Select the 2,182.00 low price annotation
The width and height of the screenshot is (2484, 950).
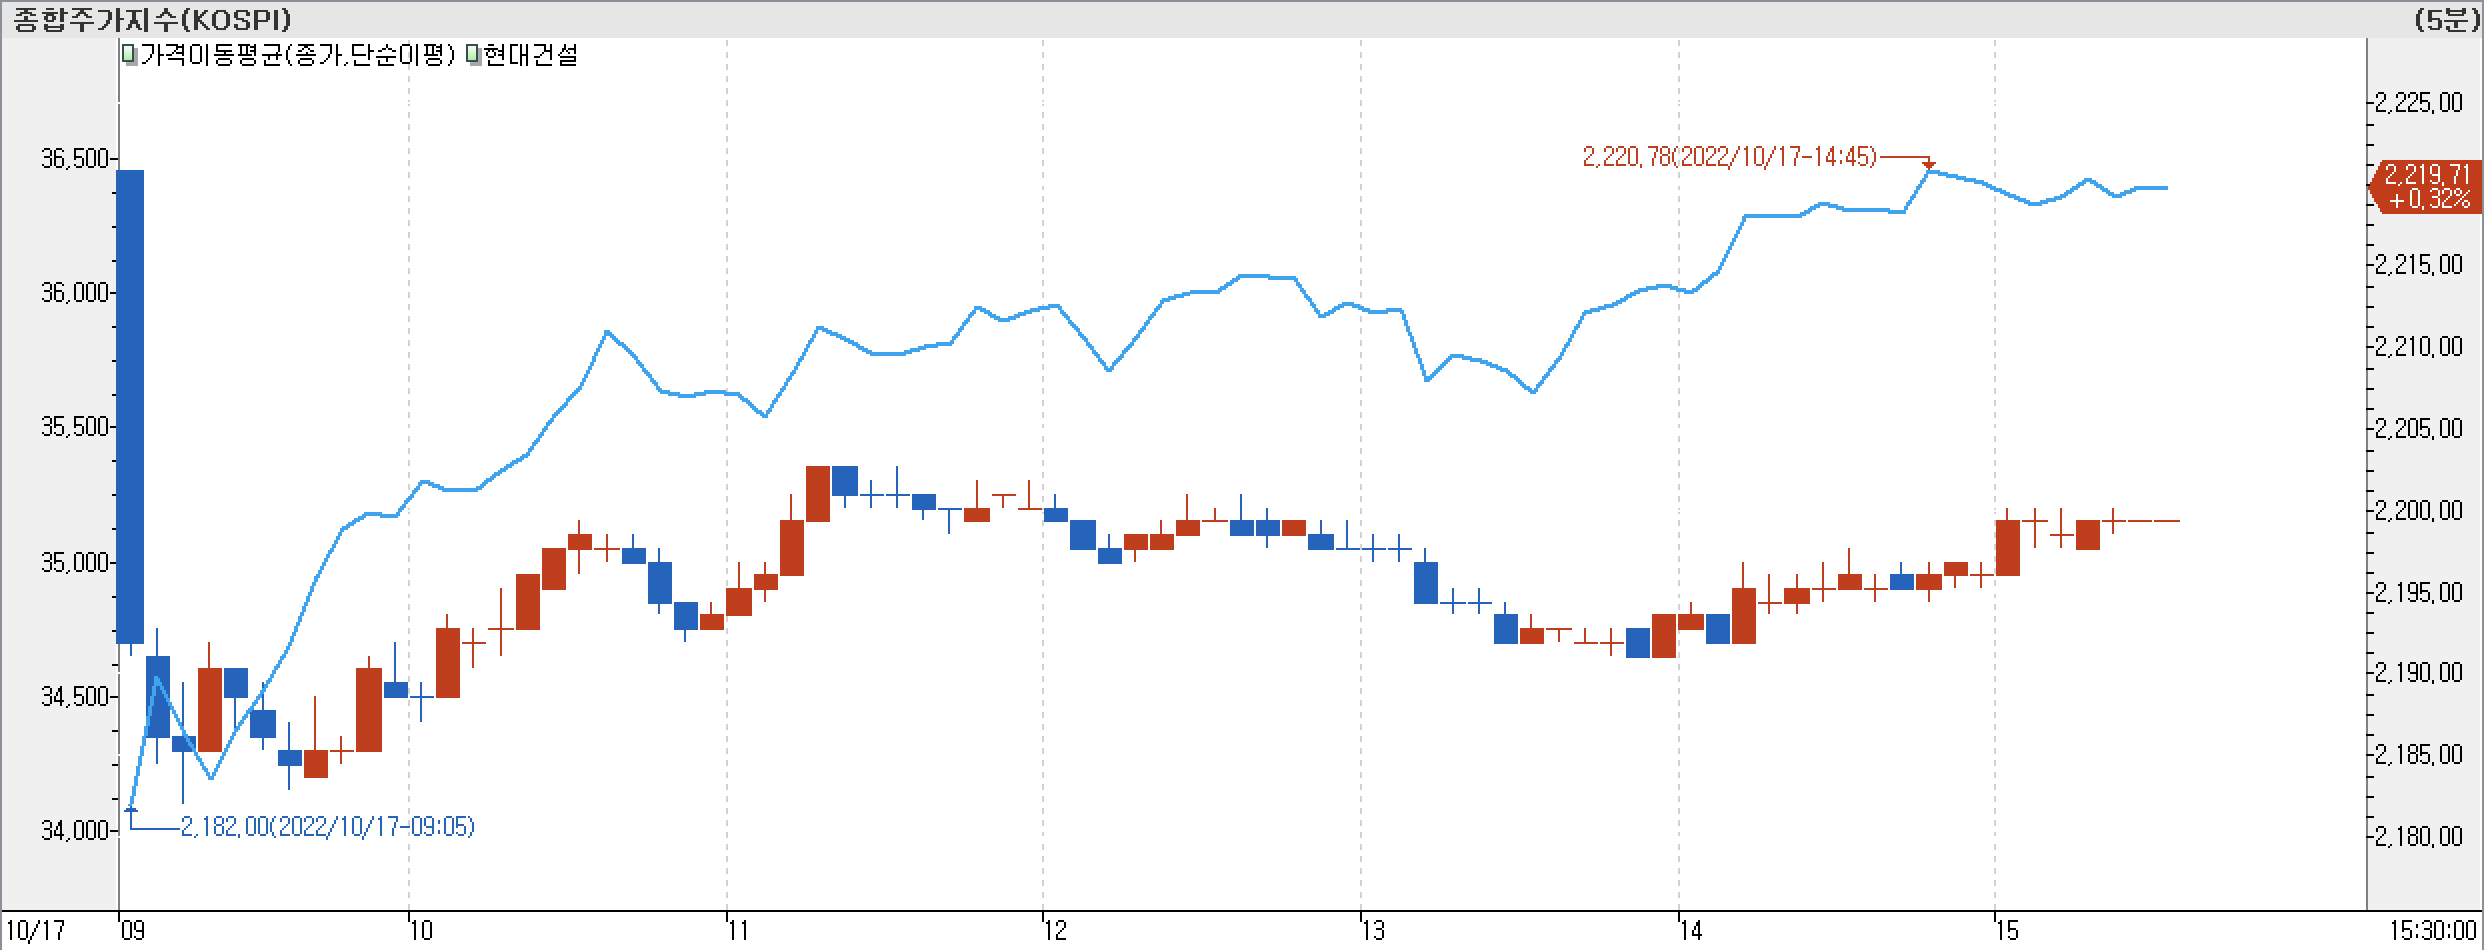pos(327,827)
